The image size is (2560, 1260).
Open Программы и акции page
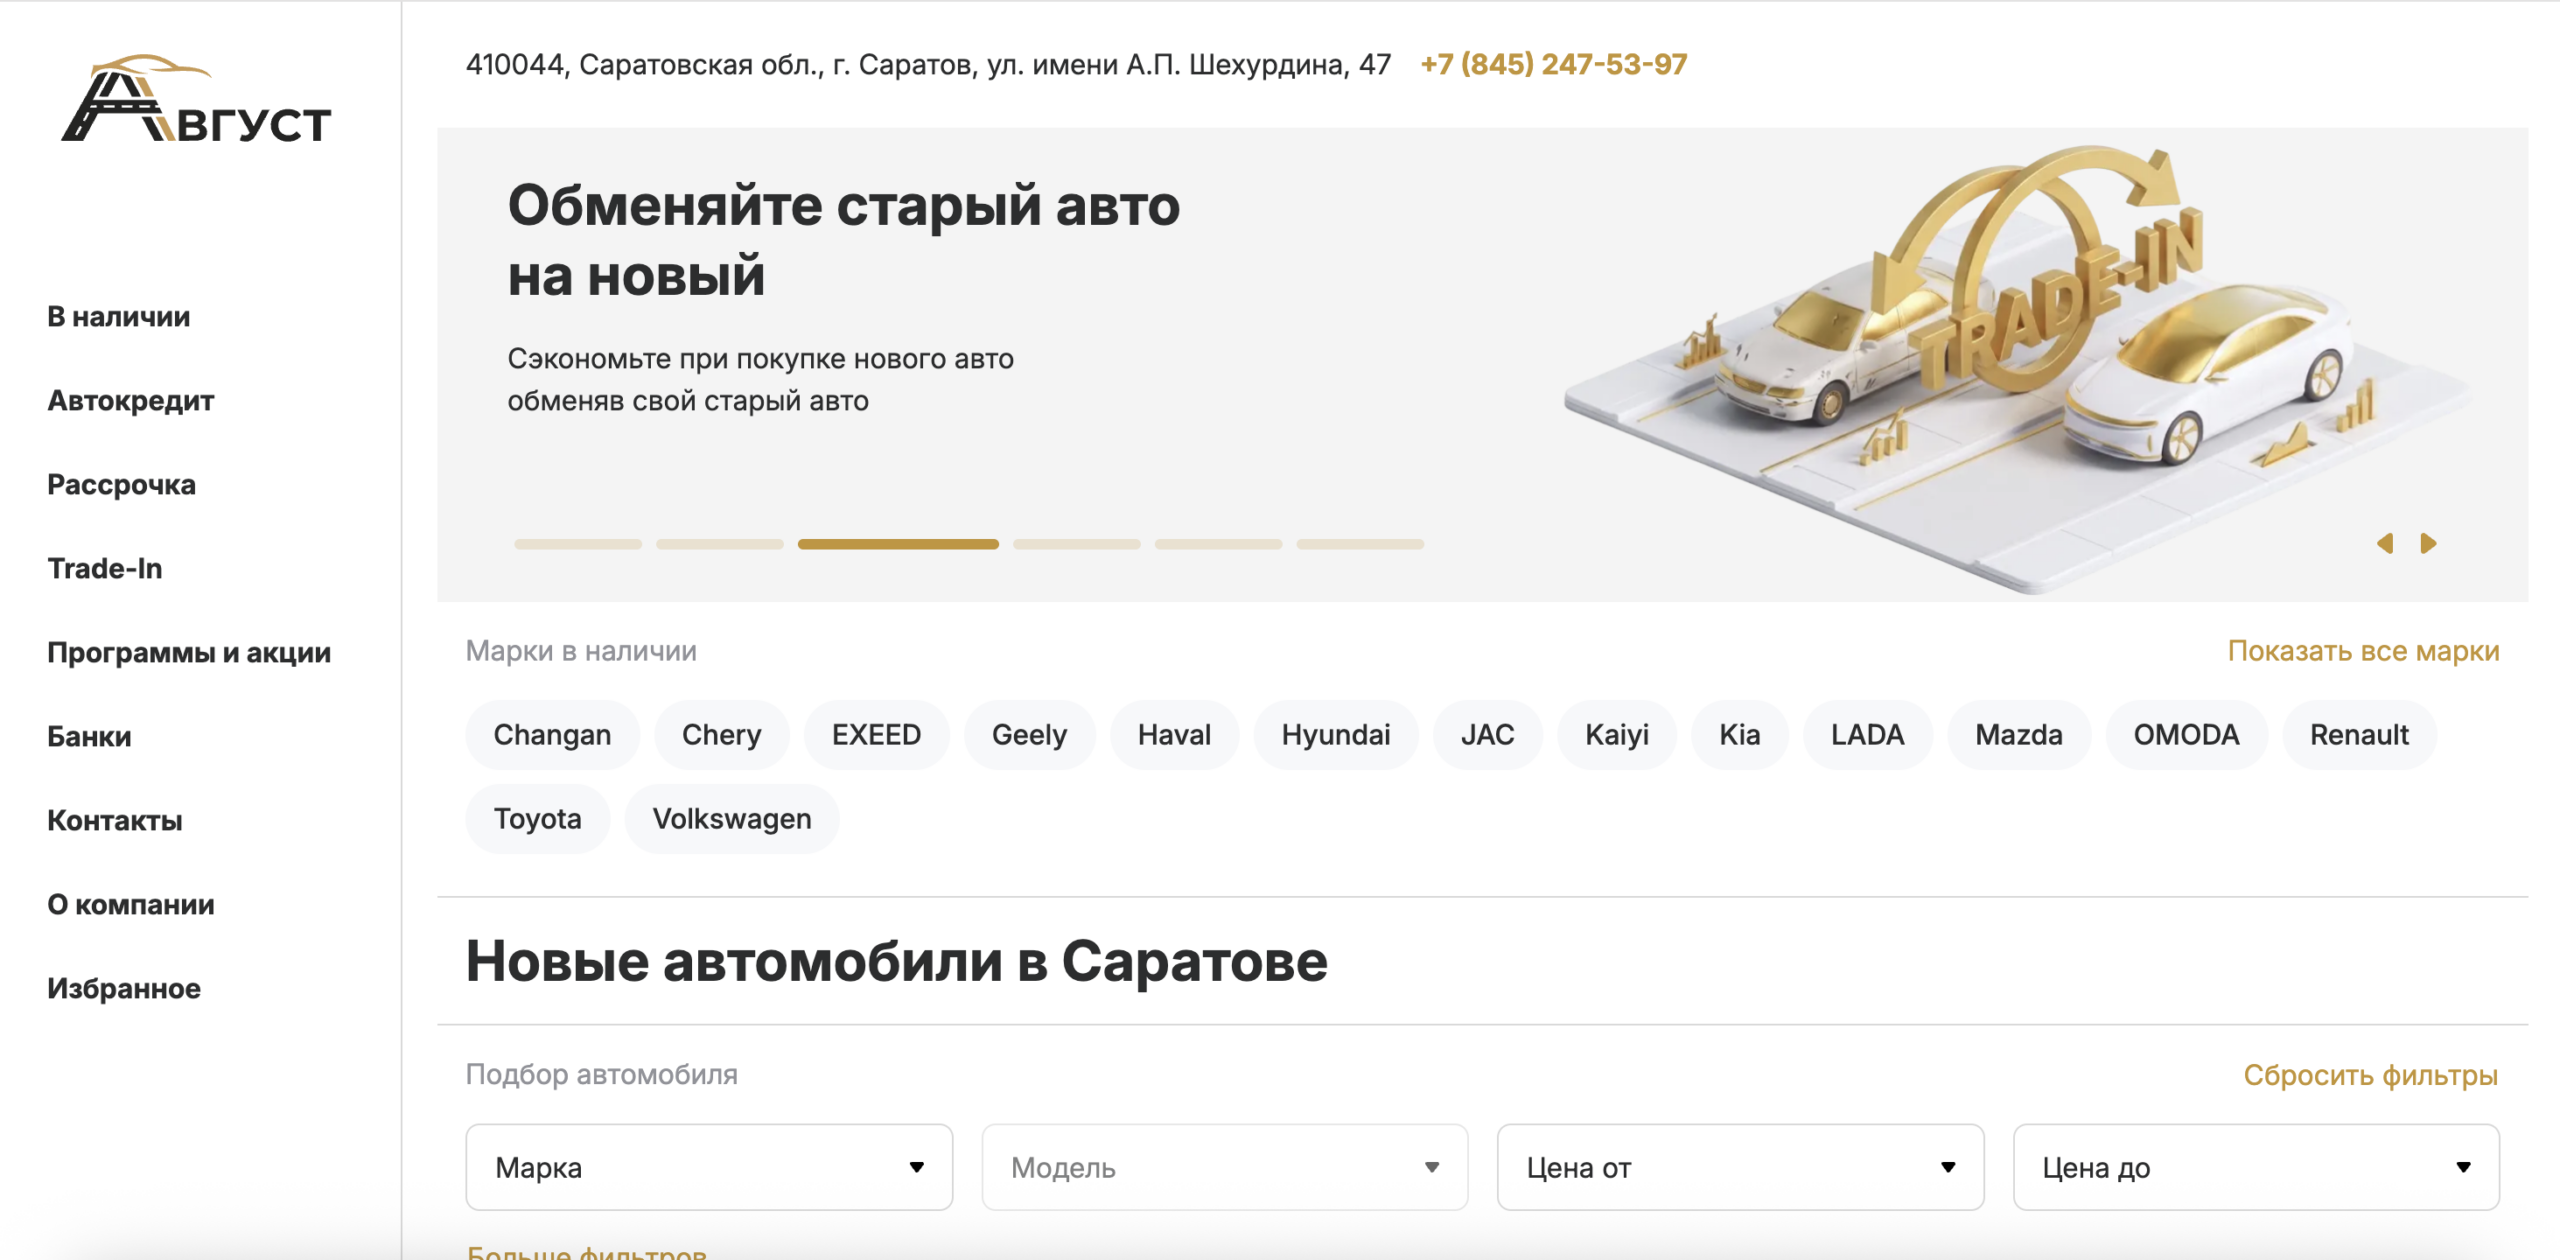click(188, 652)
